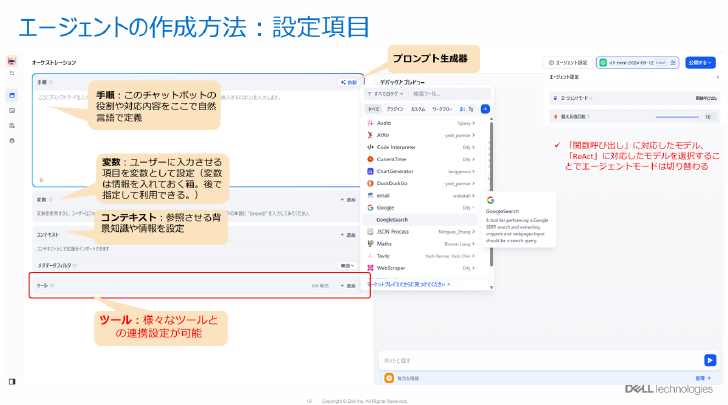This screenshot has height=405, width=728.
Task: Click the blue plus button in tool panel
Action: pyautogui.click(x=485, y=109)
